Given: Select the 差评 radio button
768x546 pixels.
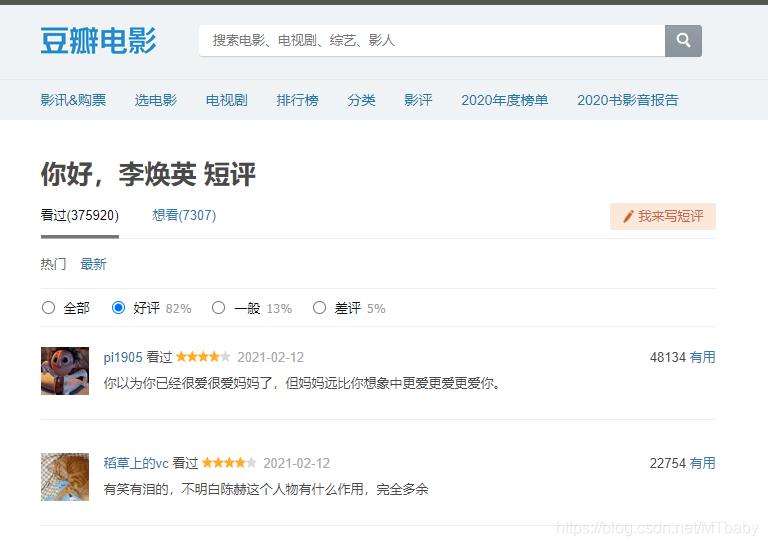Looking at the screenshot, I should click(x=319, y=308).
